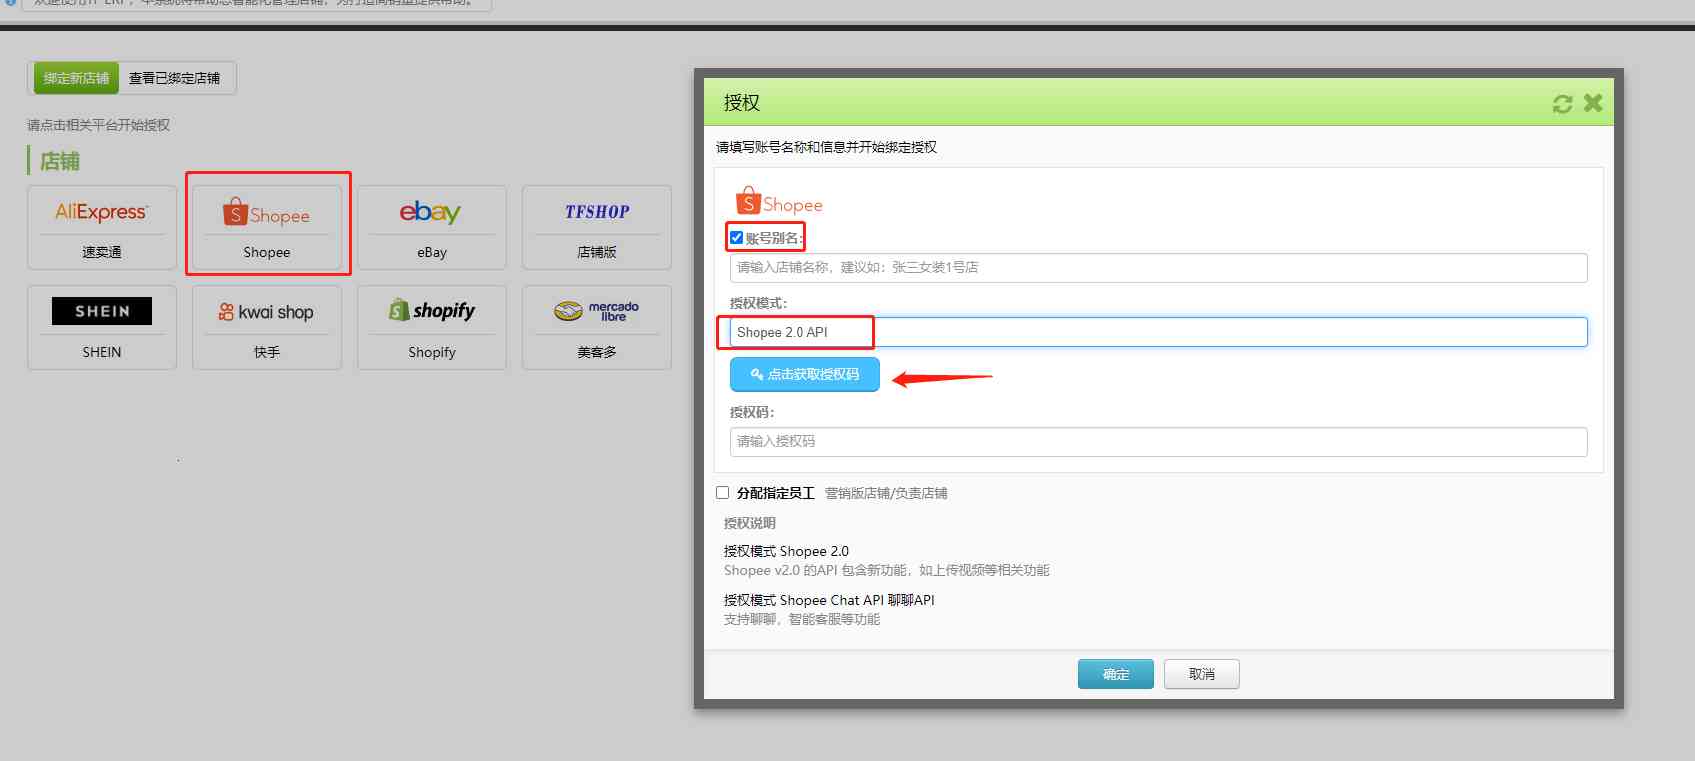1695x761 pixels.
Task: Select the SHEIN platform tile
Action: coord(102,327)
